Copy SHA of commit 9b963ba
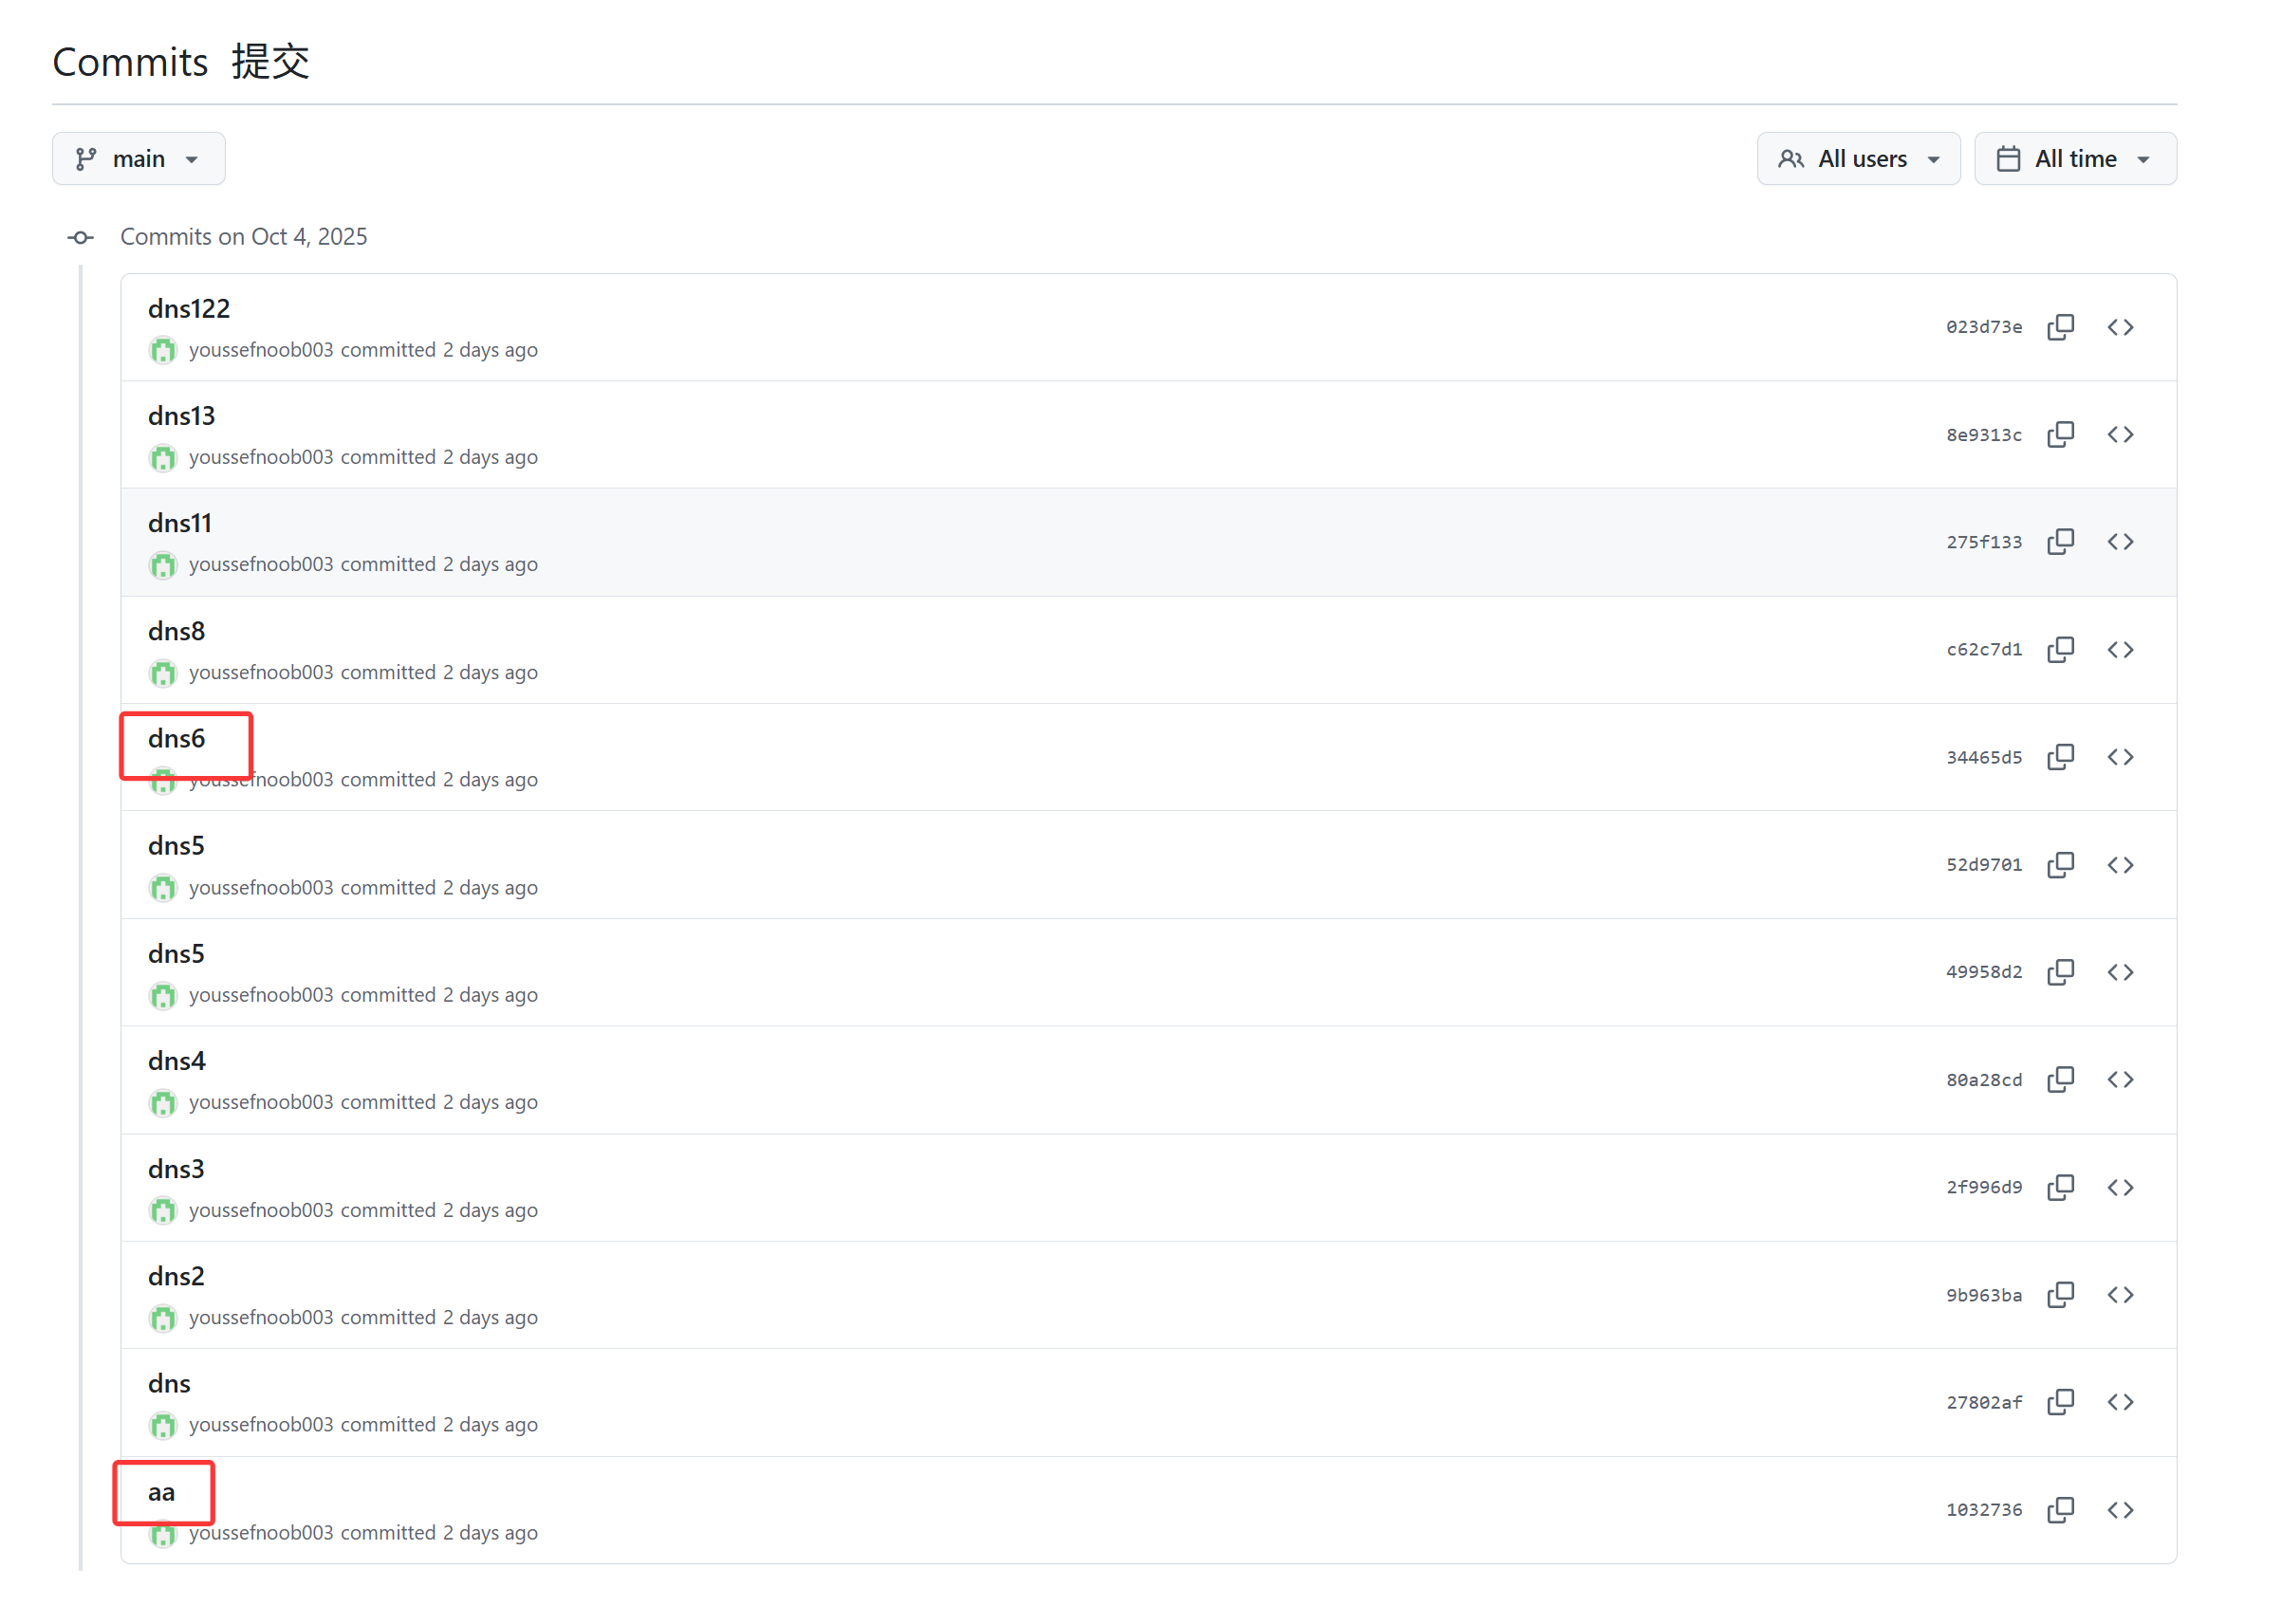2282x1624 pixels. click(x=2060, y=1295)
